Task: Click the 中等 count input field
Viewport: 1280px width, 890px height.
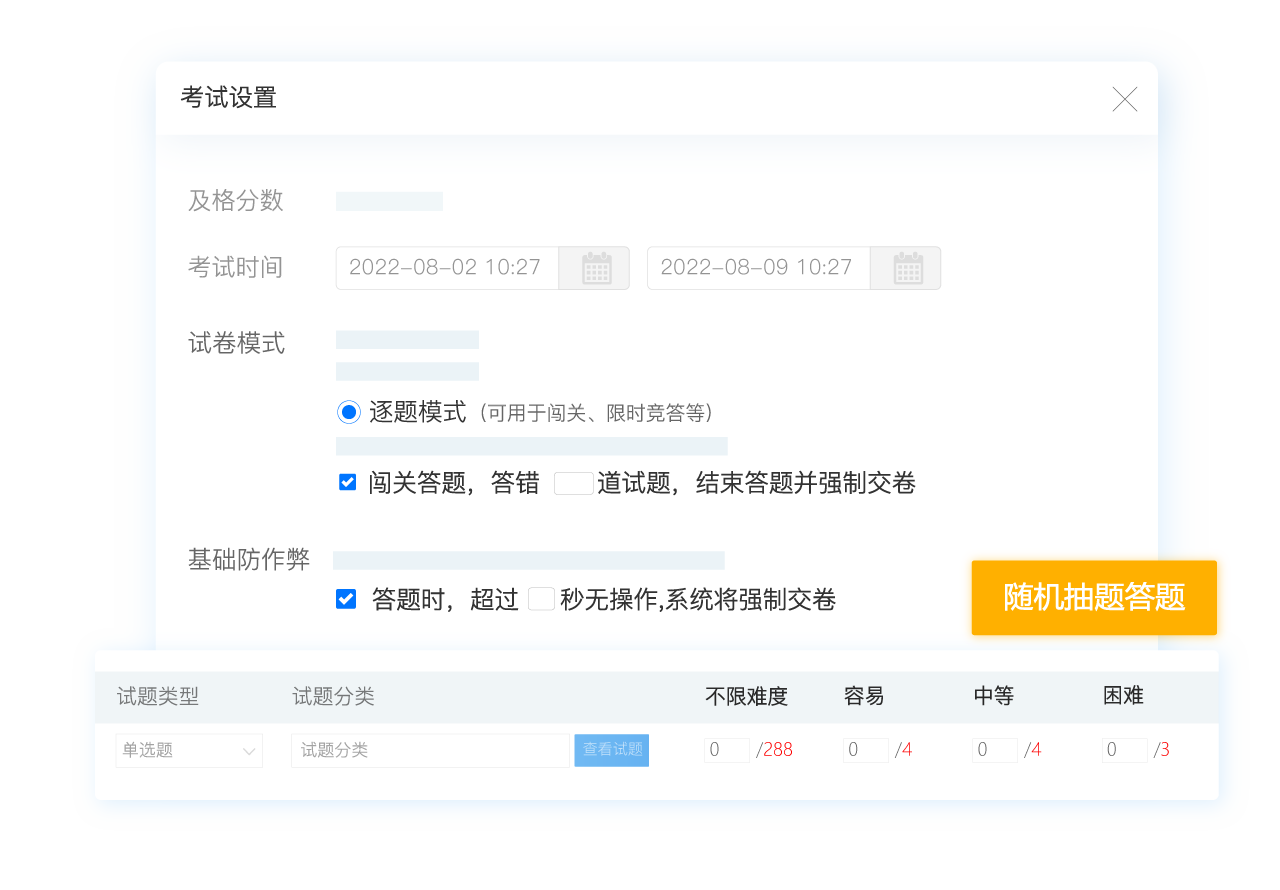Action: (x=995, y=750)
